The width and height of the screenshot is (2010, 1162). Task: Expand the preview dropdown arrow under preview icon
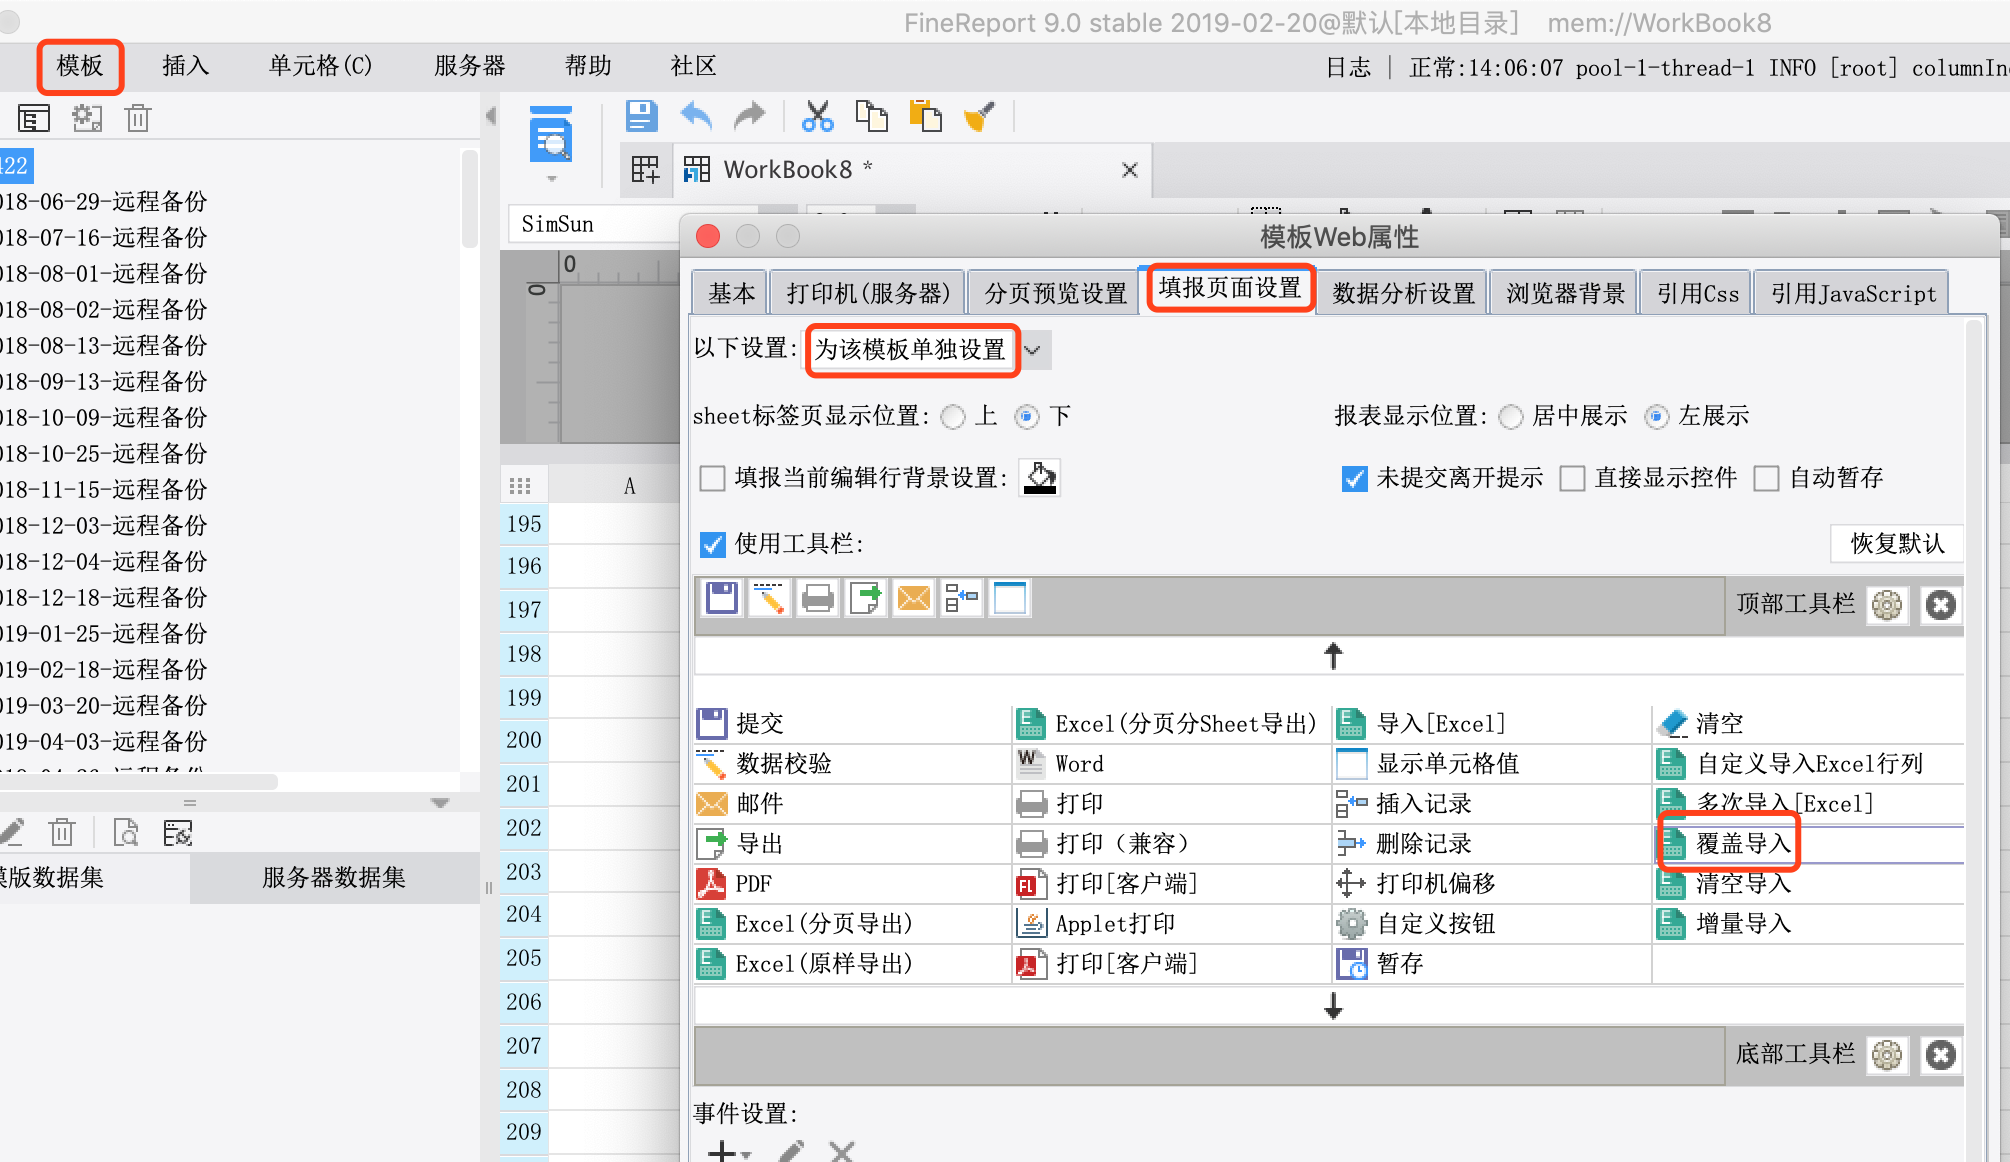(551, 180)
